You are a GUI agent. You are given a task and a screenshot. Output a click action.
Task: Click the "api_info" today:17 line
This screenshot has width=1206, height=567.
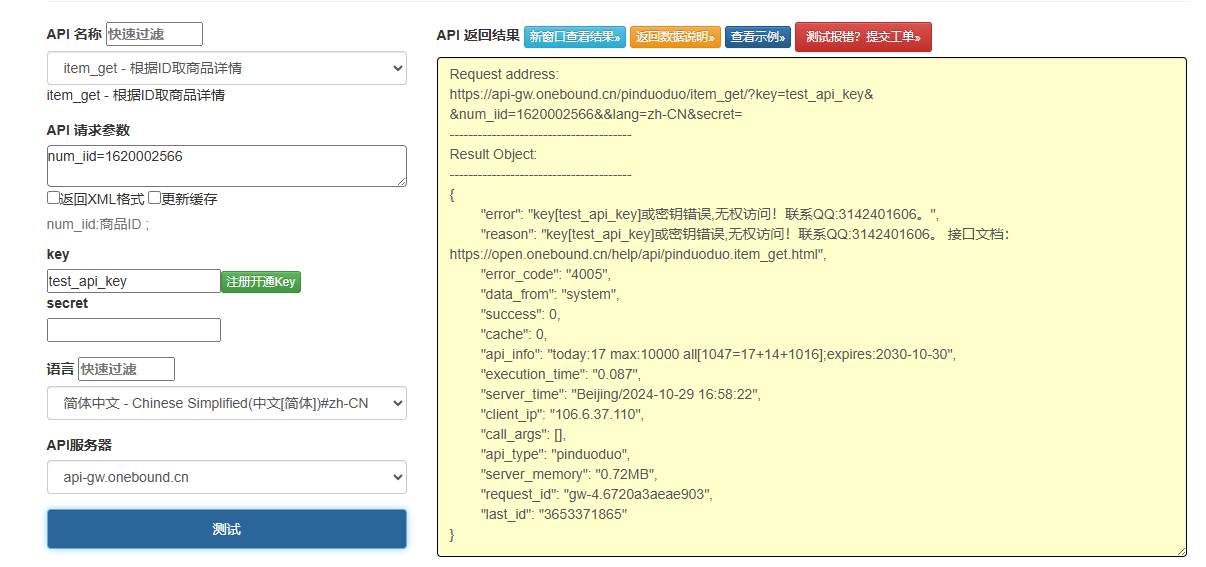720,354
